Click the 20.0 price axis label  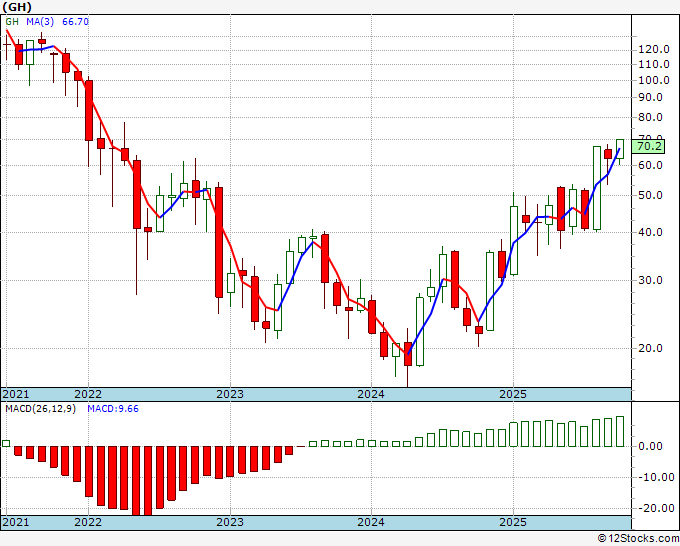651,348
